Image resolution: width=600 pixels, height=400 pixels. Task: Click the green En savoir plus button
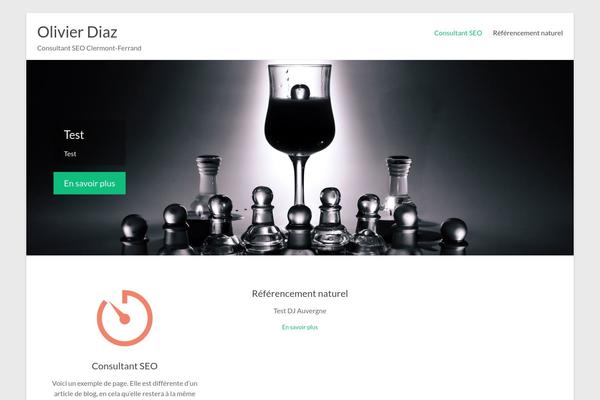(90, 183)
